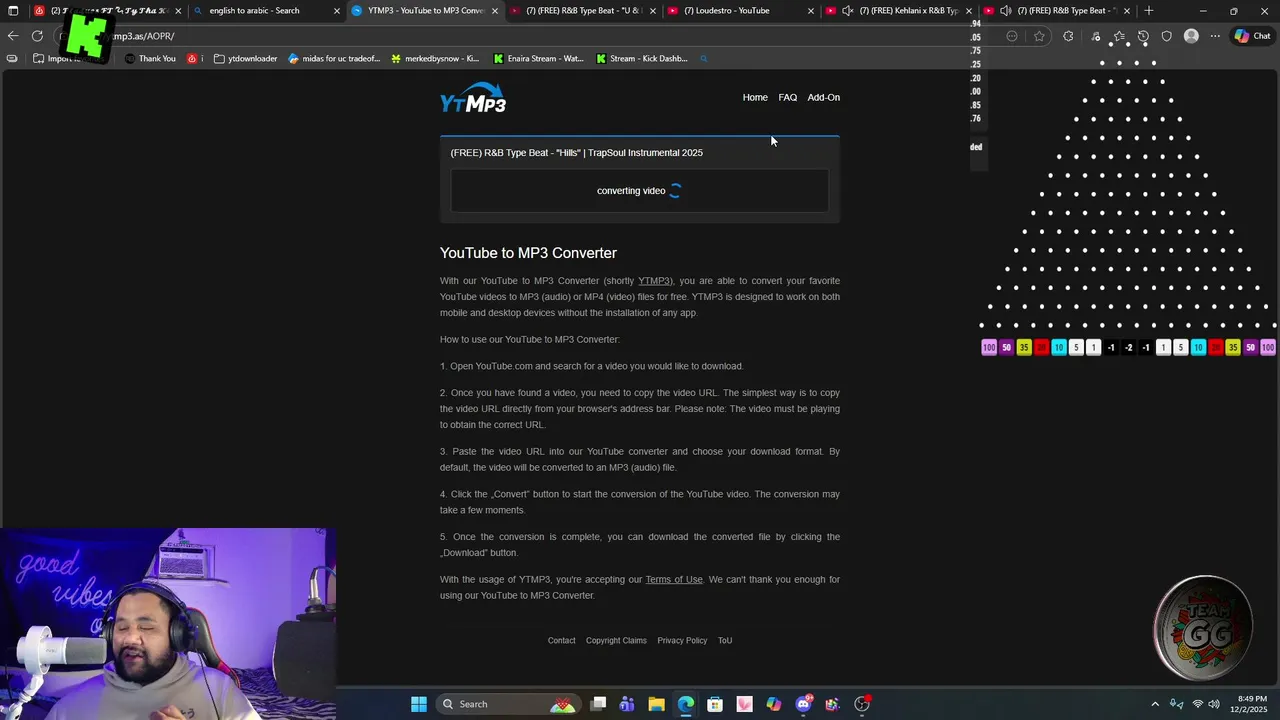This screenshot has height=720, width=1280.
Task: Close the 'english to arabic - Search' tab
Action: point(336,10)
